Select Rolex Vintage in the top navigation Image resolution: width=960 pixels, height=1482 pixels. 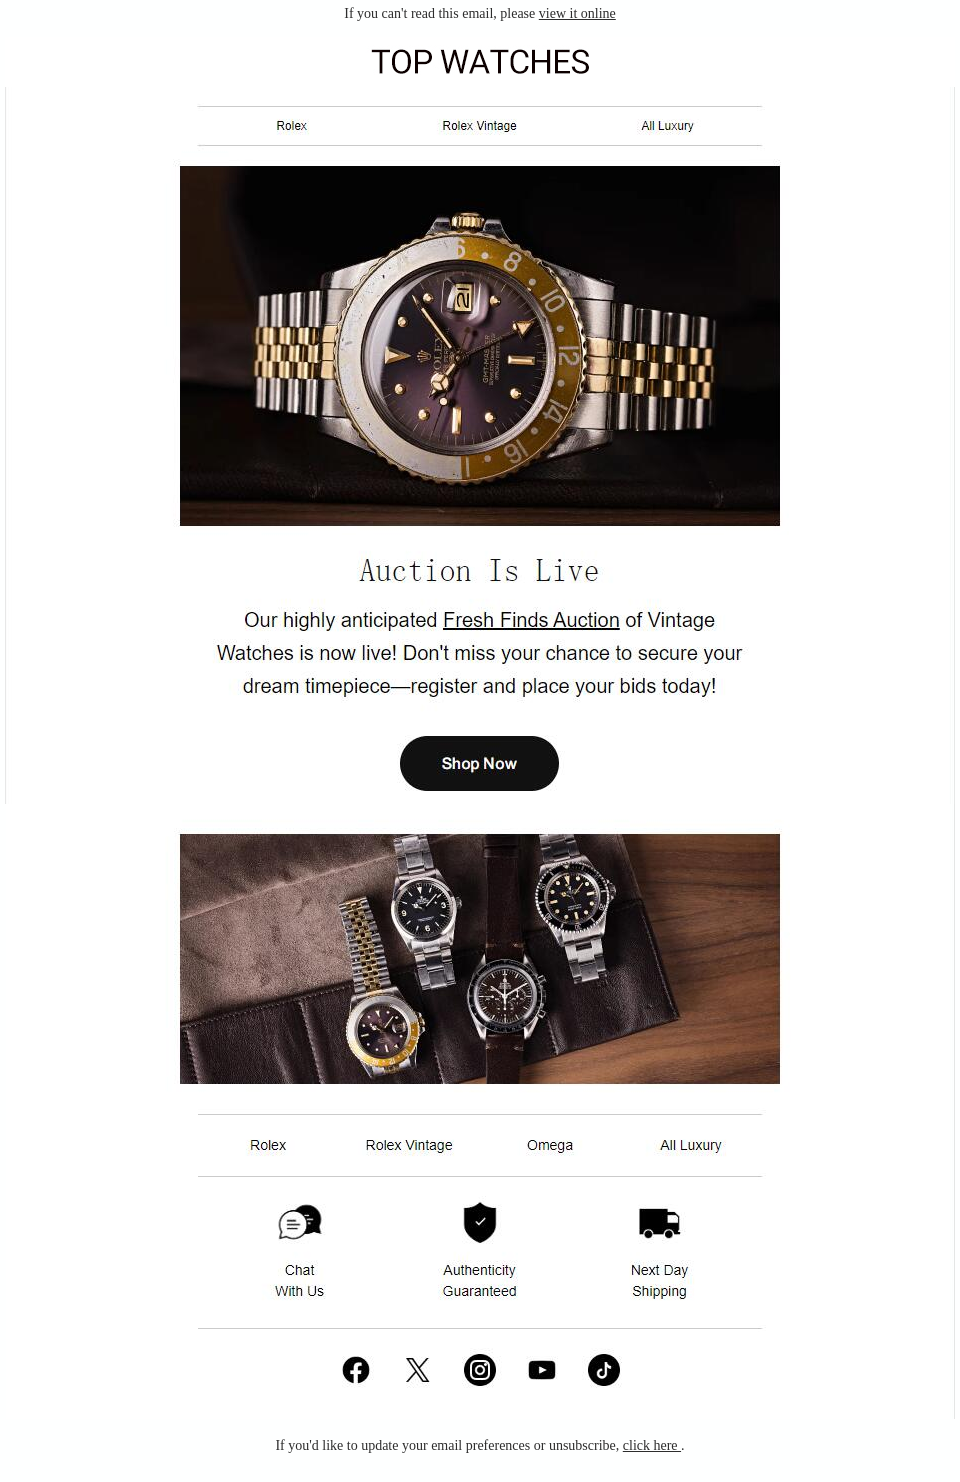coord(480,126)
